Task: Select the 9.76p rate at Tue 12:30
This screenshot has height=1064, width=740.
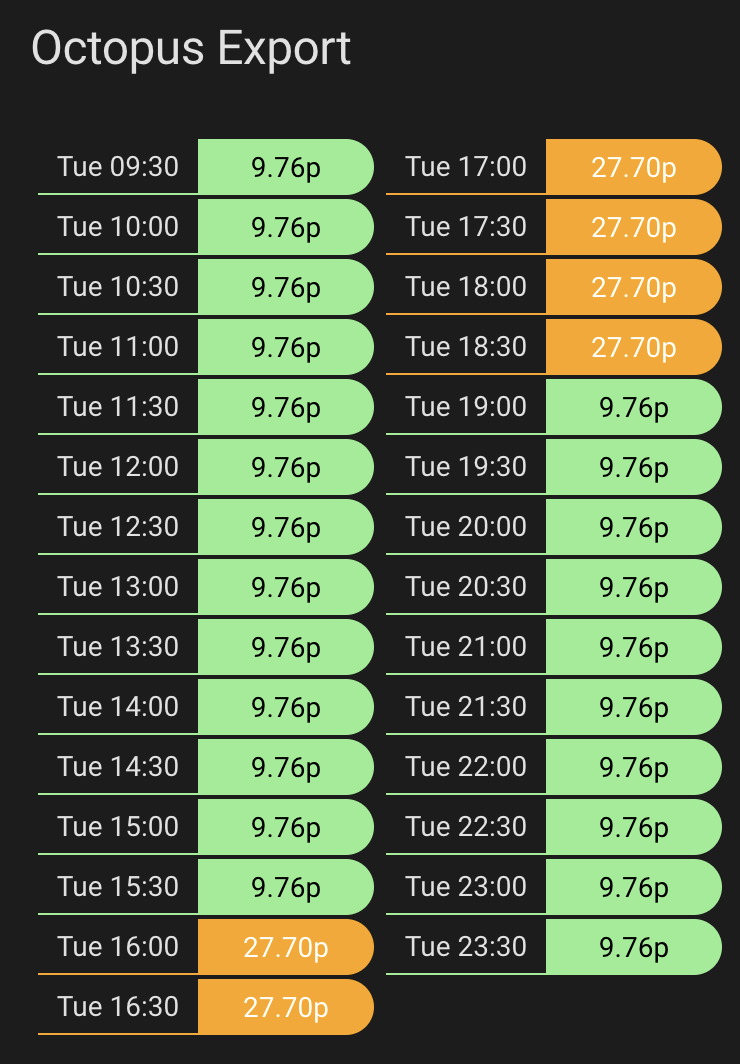Action: coord(285,527)
